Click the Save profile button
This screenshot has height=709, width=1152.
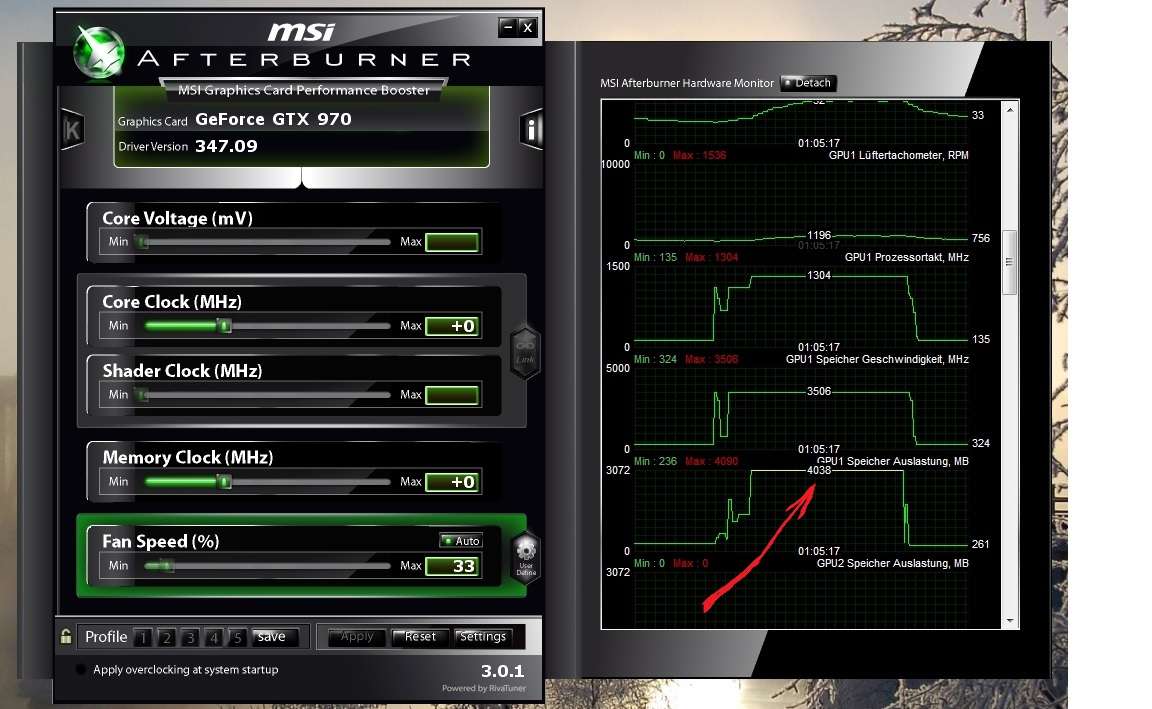[x=275, y=637]
